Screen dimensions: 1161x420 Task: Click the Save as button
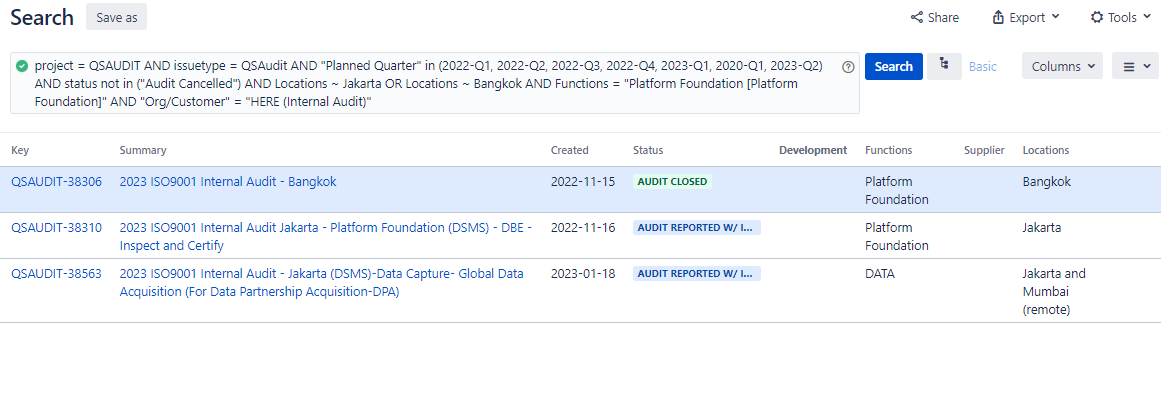116,17
